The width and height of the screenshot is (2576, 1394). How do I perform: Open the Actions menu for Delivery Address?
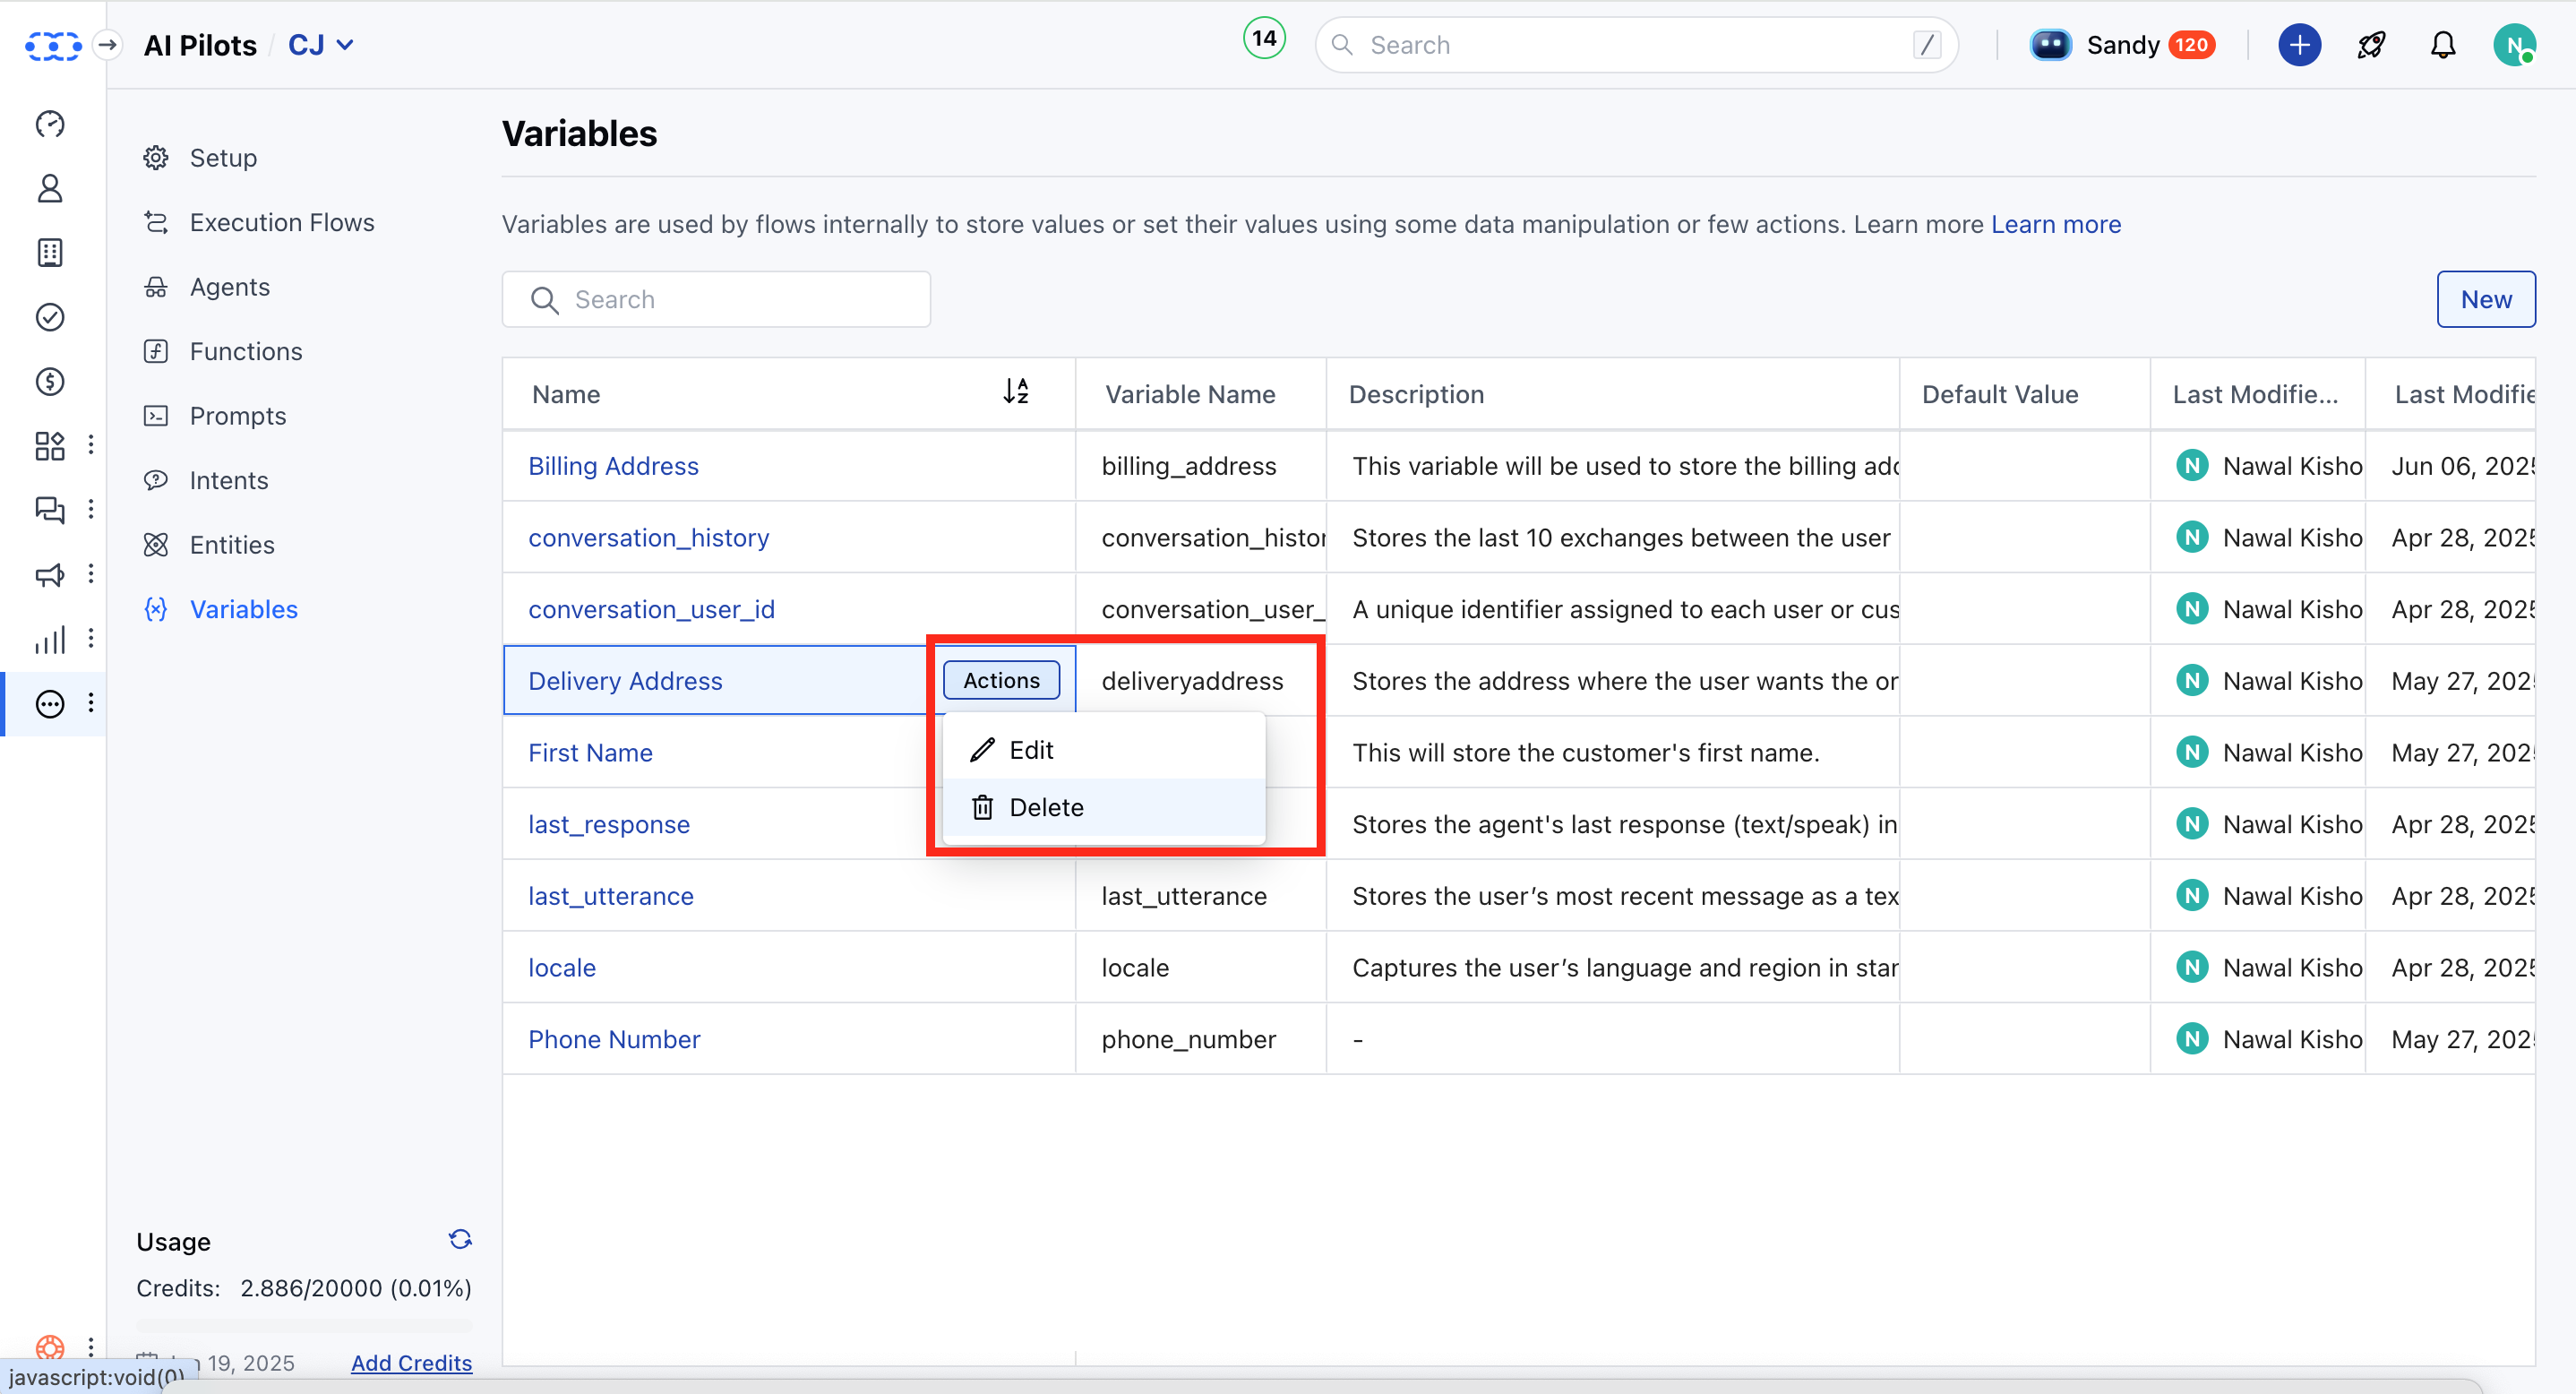tap(1001, 680)
